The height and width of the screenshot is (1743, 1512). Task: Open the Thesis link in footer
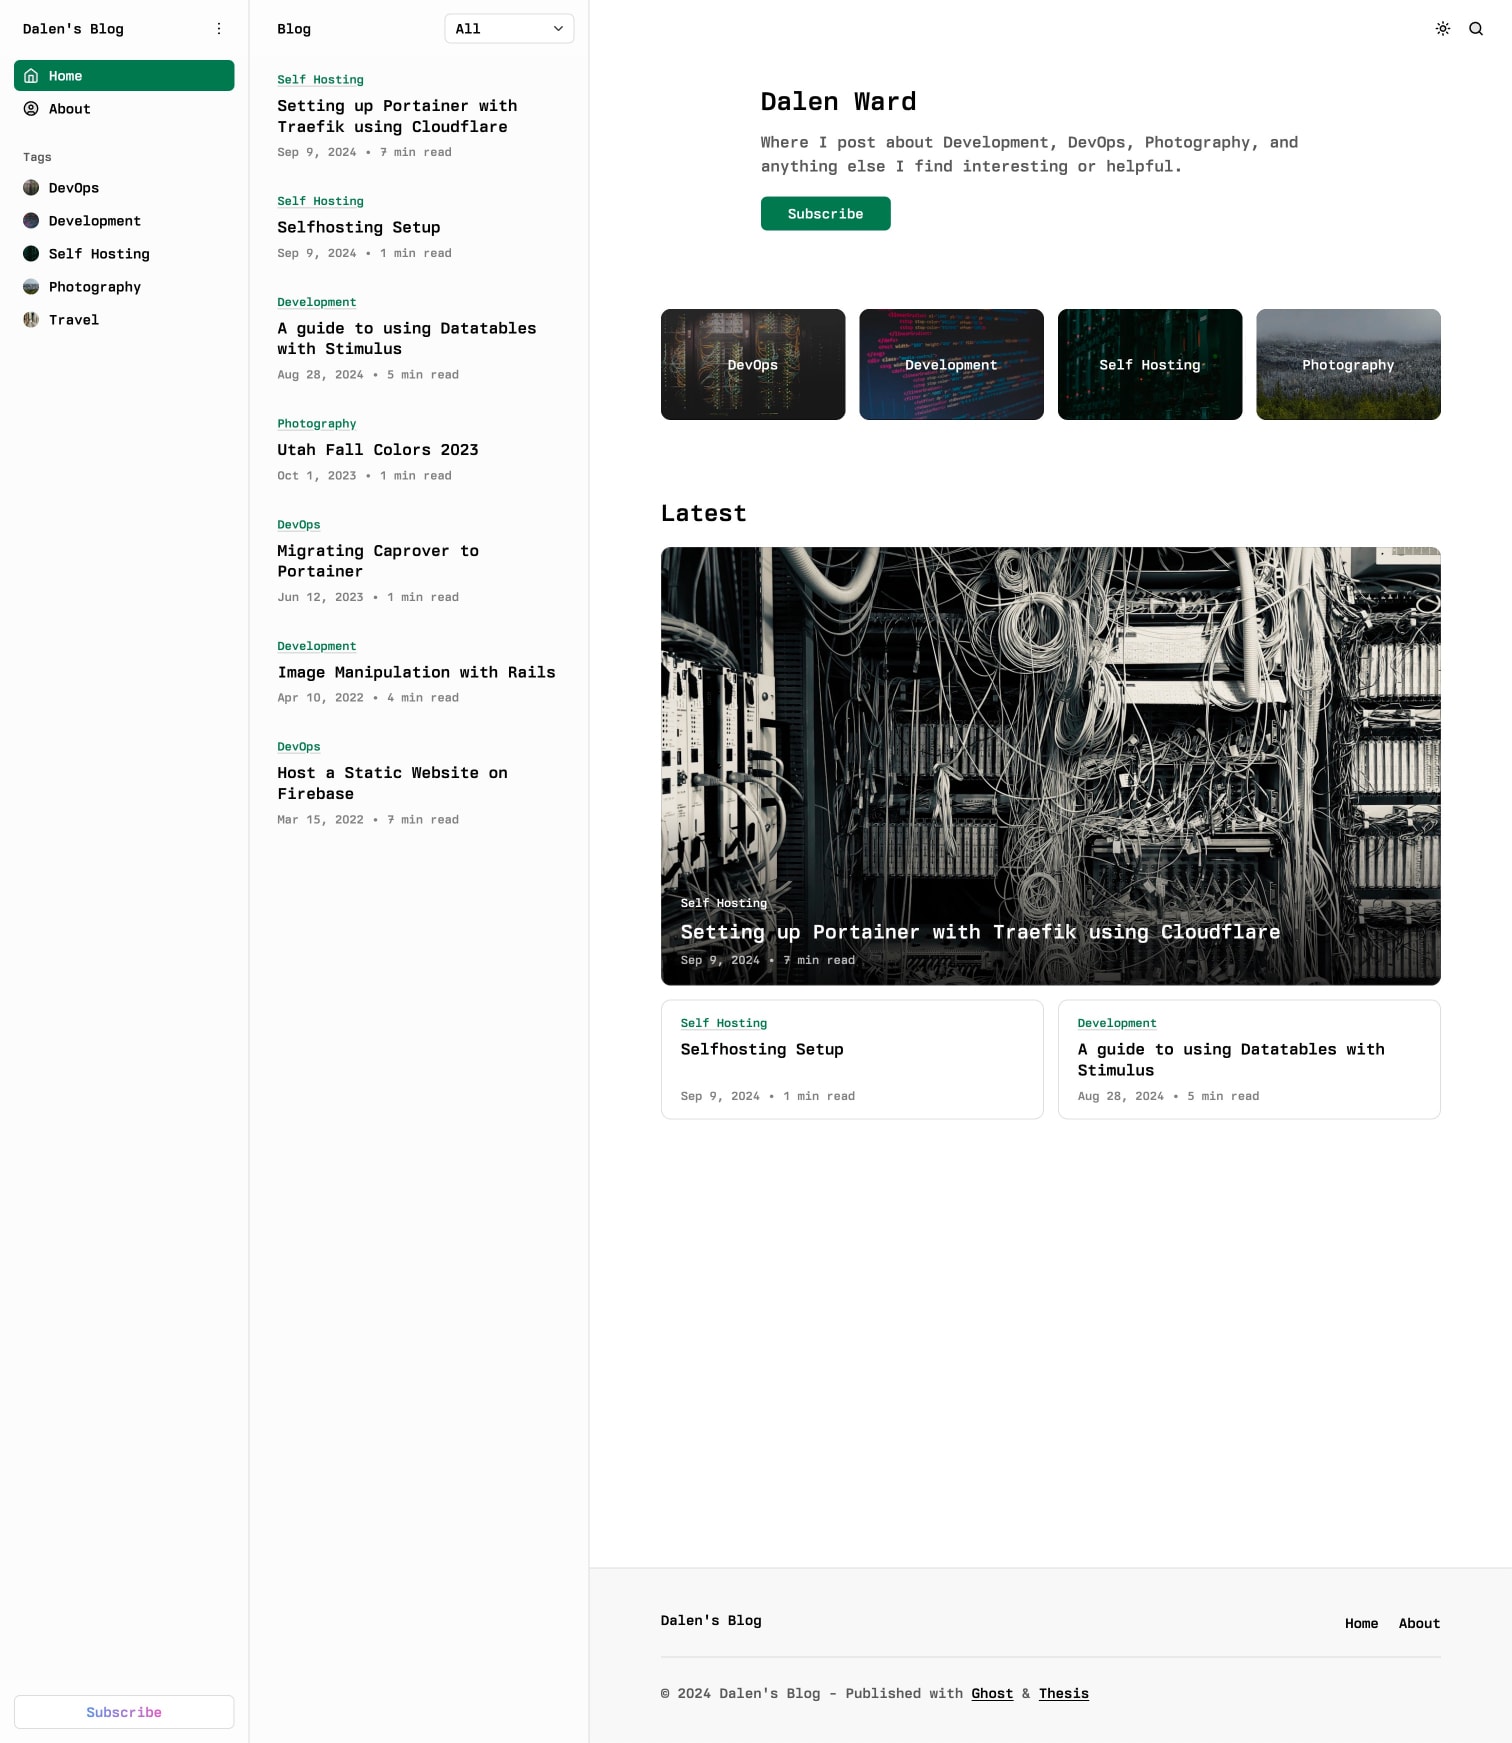pos(1063,1693)
